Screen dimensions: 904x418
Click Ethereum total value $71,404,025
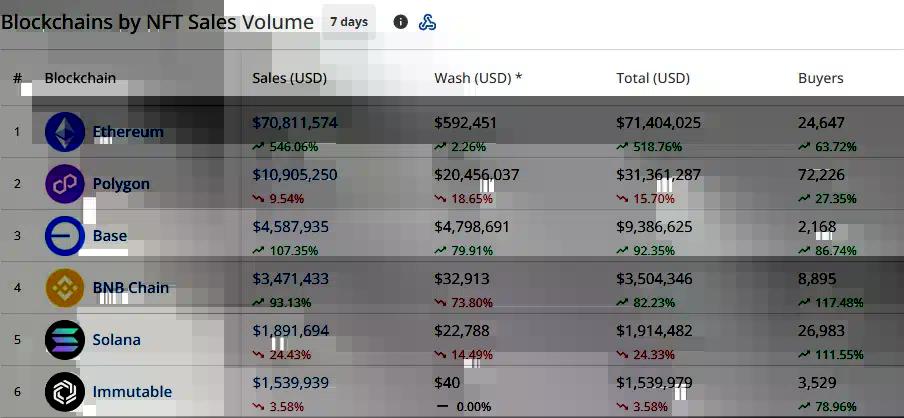[x=658, y=123]
